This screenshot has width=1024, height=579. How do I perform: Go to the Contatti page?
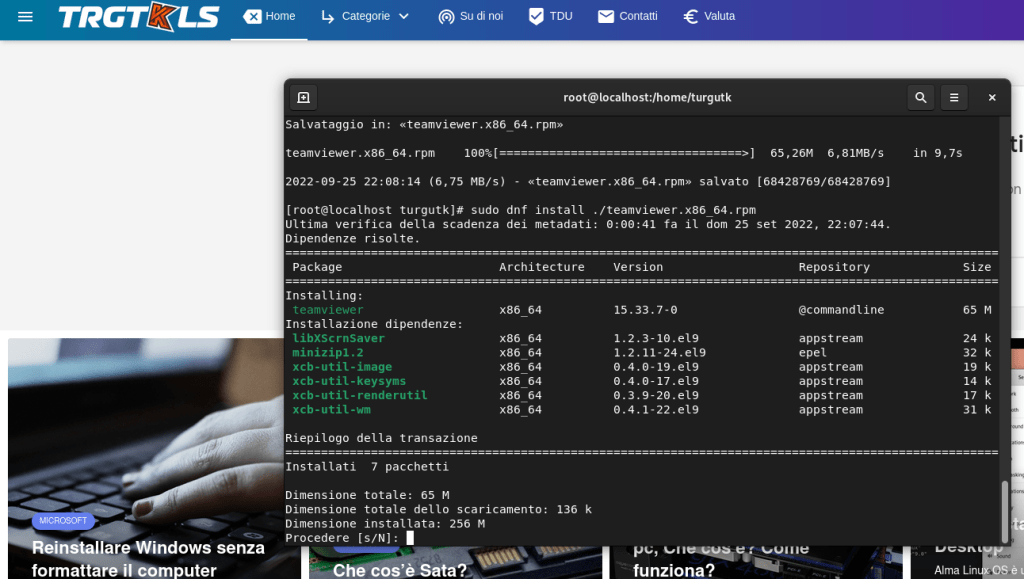[638, 17]
